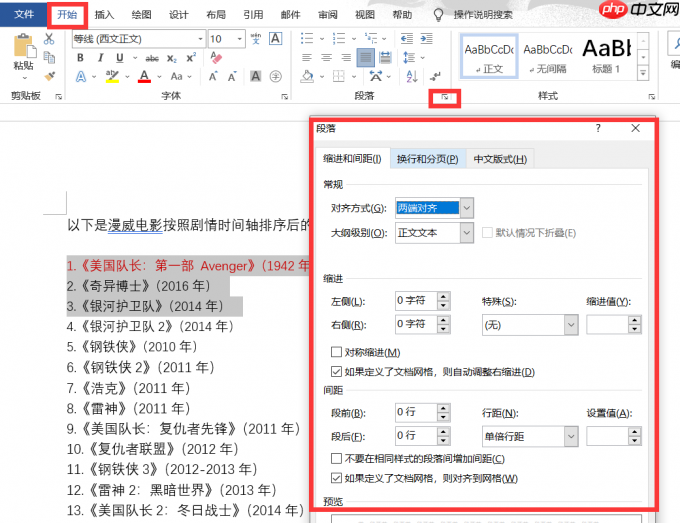The image size is (680, 523).
Task: Click the Decrease Font Size icon
Action: click(232, 77)
